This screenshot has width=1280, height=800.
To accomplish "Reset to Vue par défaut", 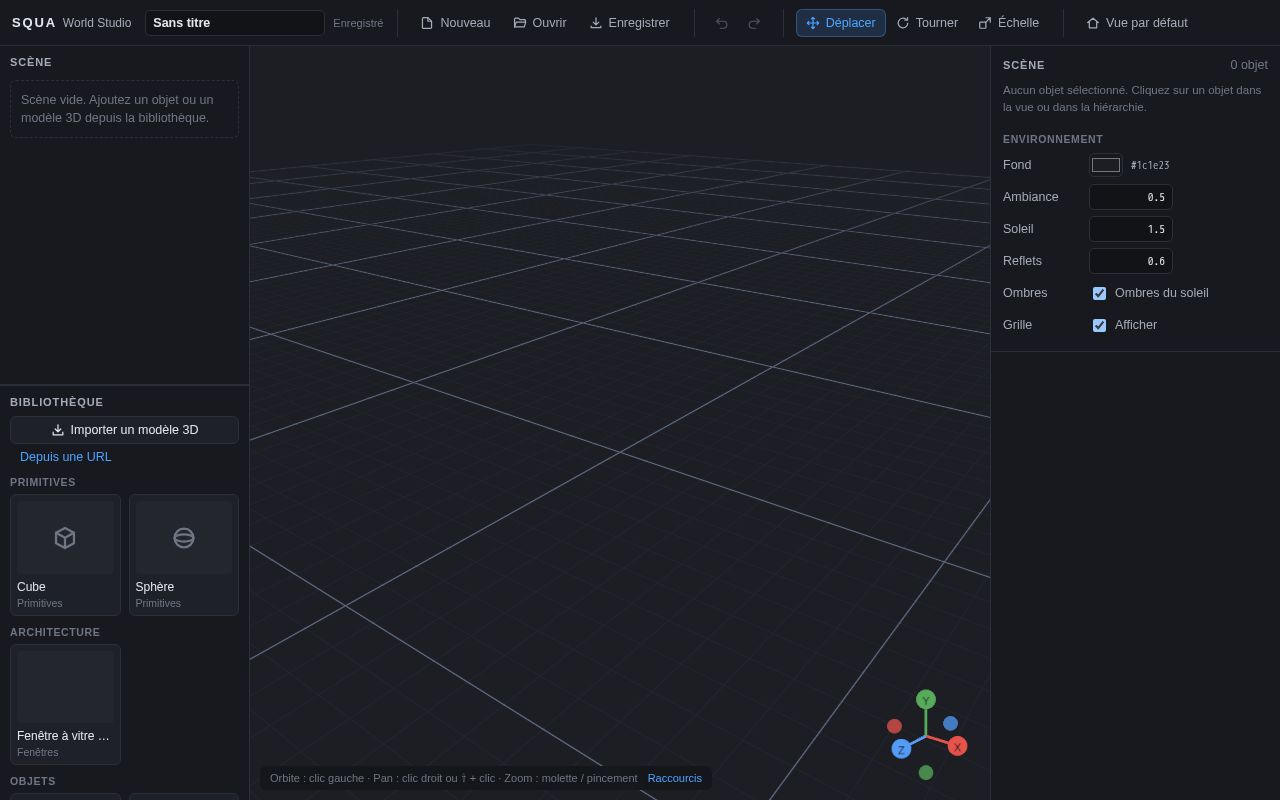I will (x=1137, y=23).
